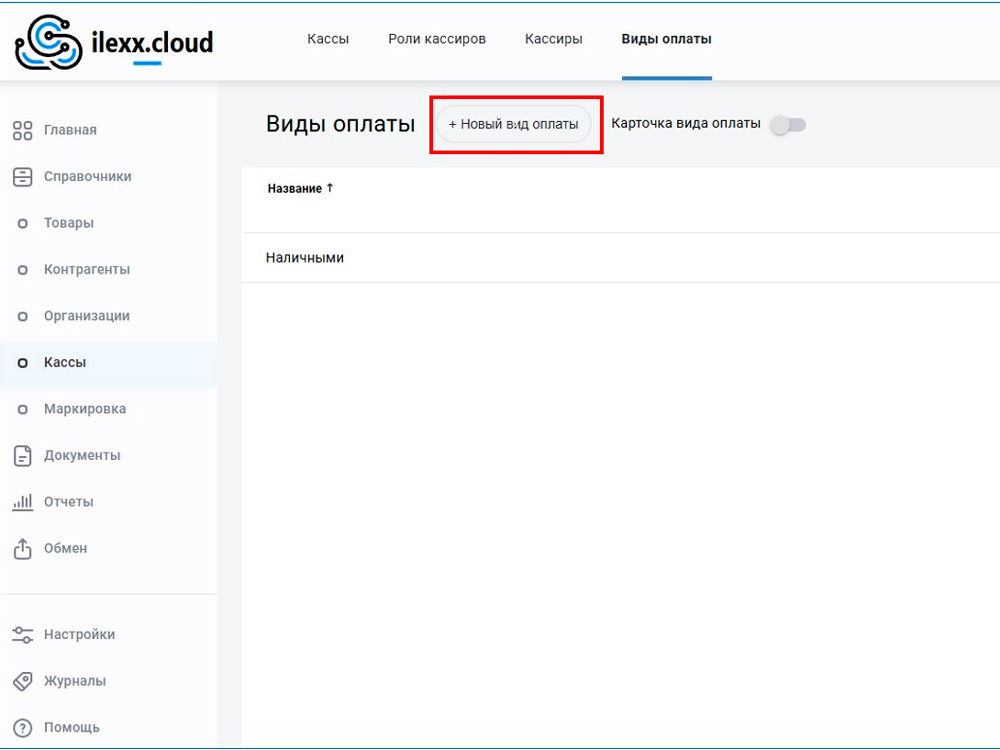Image resolution: width=1000 pixels, height=750 pixels.
Task: Click the Помощь question mark icon
Action: coord(22,728)
